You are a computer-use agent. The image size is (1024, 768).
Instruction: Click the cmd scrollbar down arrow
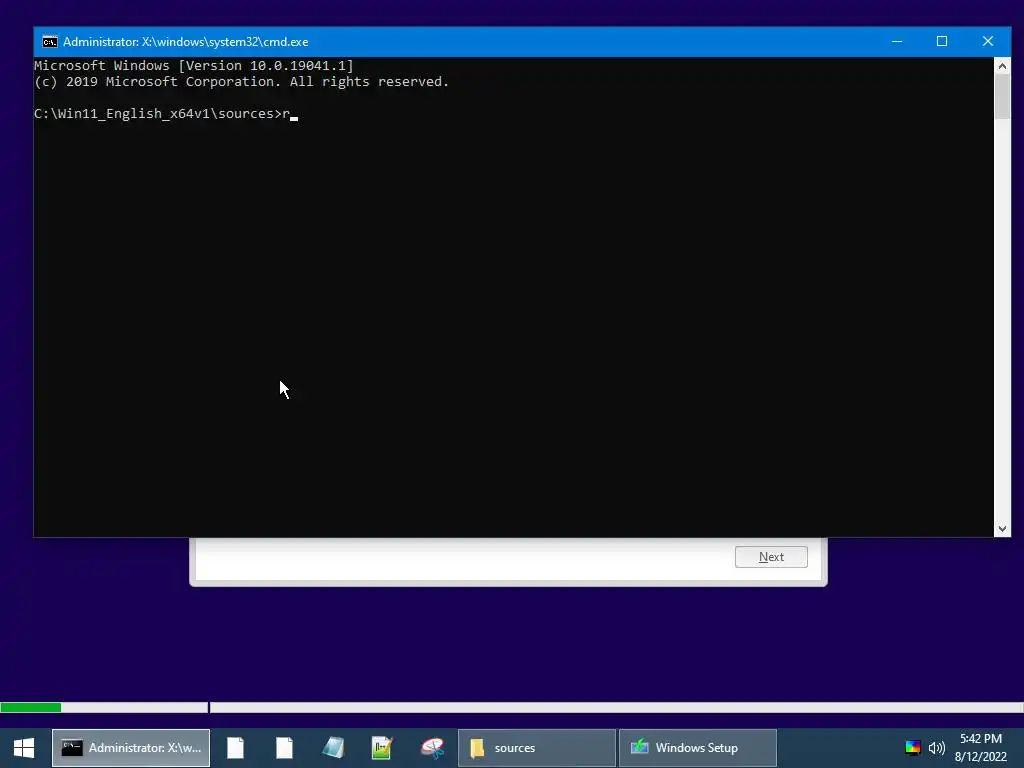click(x=1002, y=529)
